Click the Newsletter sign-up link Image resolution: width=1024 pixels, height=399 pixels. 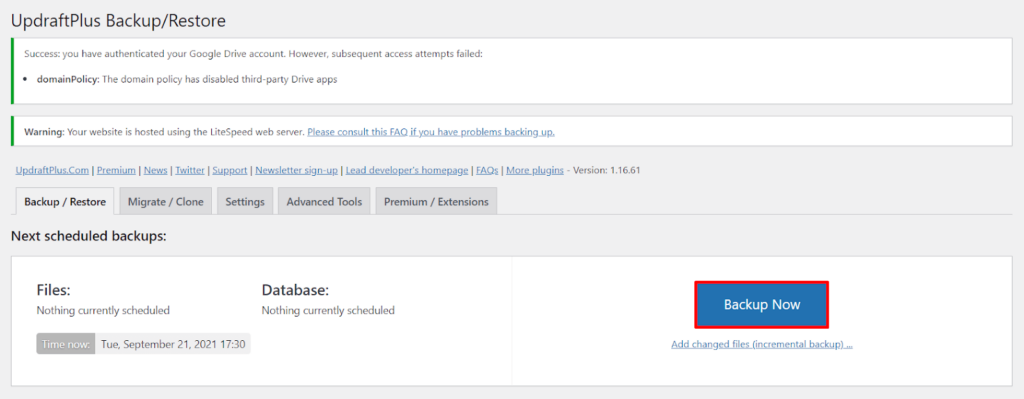(296, 170)
